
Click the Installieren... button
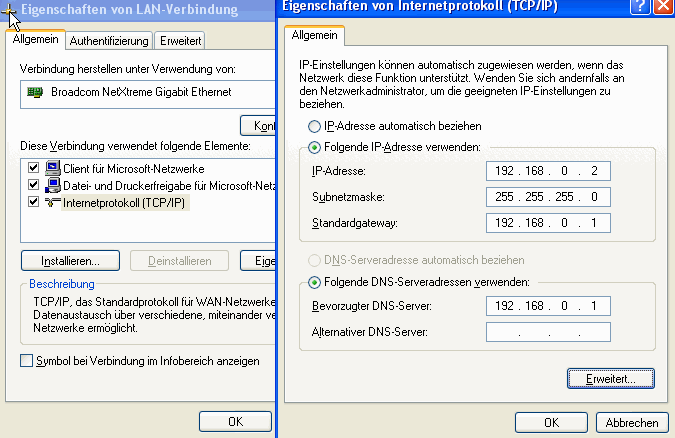[70, 261]
